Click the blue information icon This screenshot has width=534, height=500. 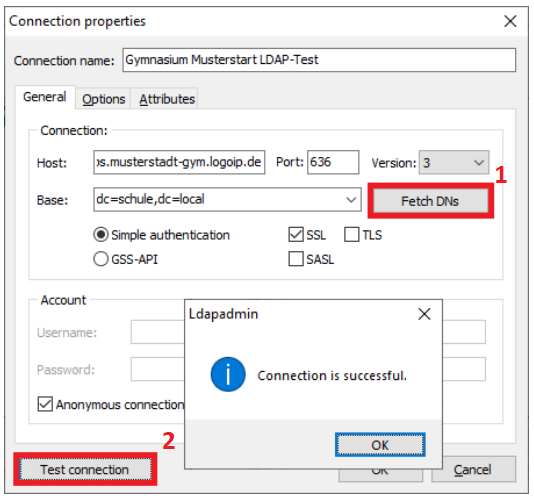point(228,374)
